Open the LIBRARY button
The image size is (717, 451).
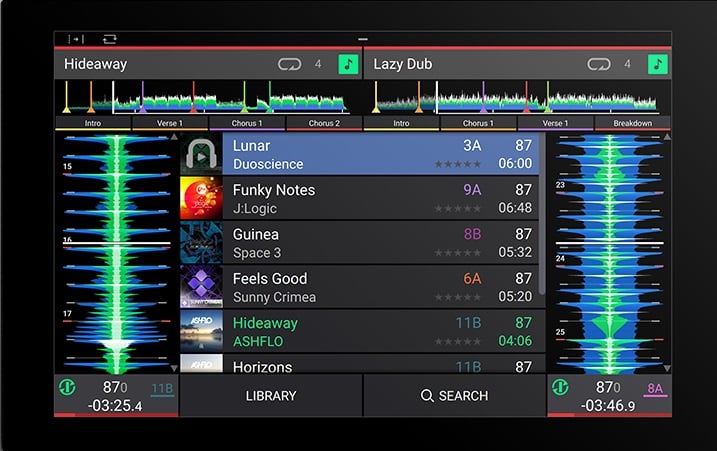point(271,396)
